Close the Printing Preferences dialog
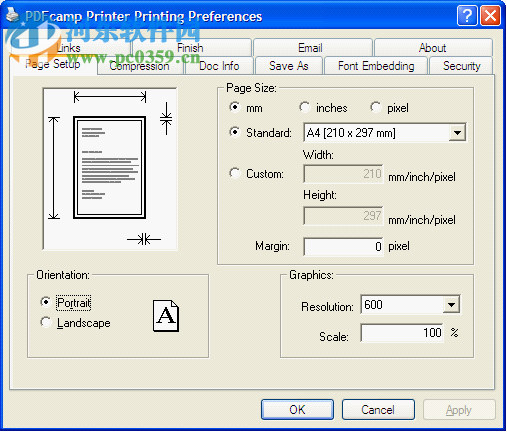507x432 pixels. click(490, 15)
